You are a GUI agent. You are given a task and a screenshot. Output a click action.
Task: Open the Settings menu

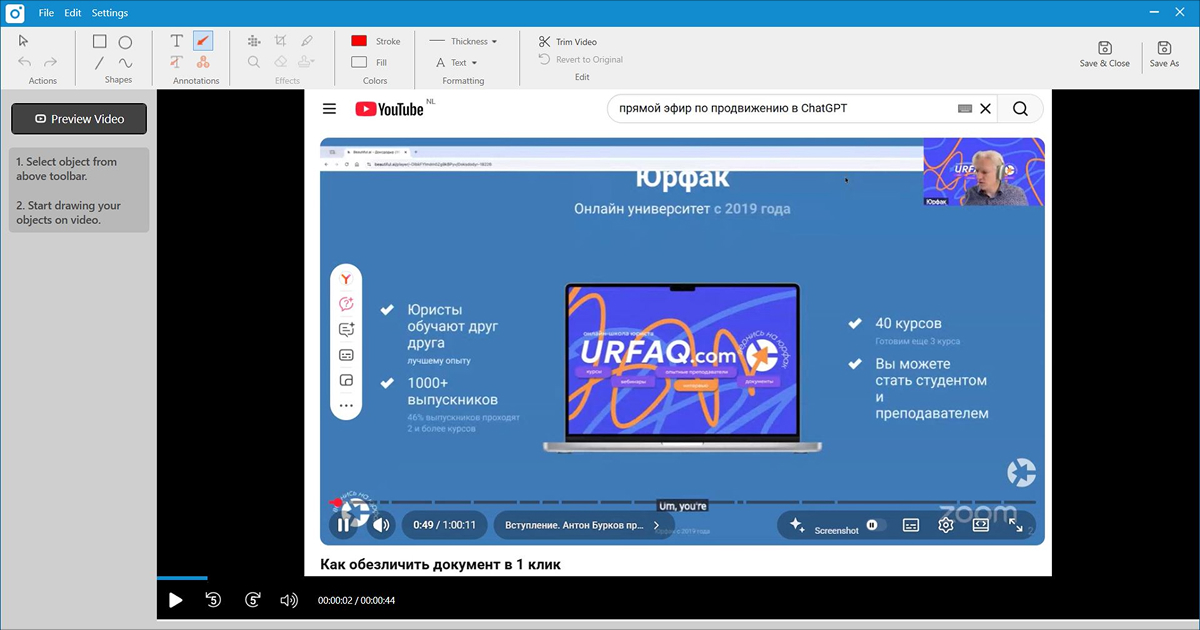tap(109, 13)
